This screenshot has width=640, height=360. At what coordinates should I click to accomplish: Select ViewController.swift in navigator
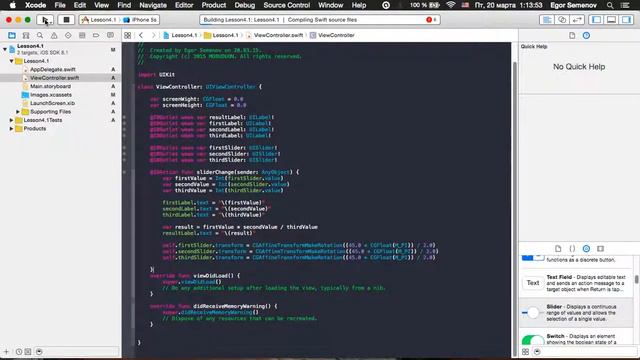click(x=54, y=78)
